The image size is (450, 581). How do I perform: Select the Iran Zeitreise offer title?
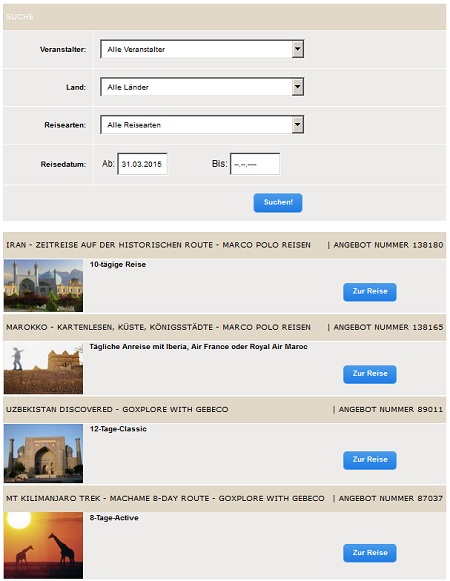point(158,245)
